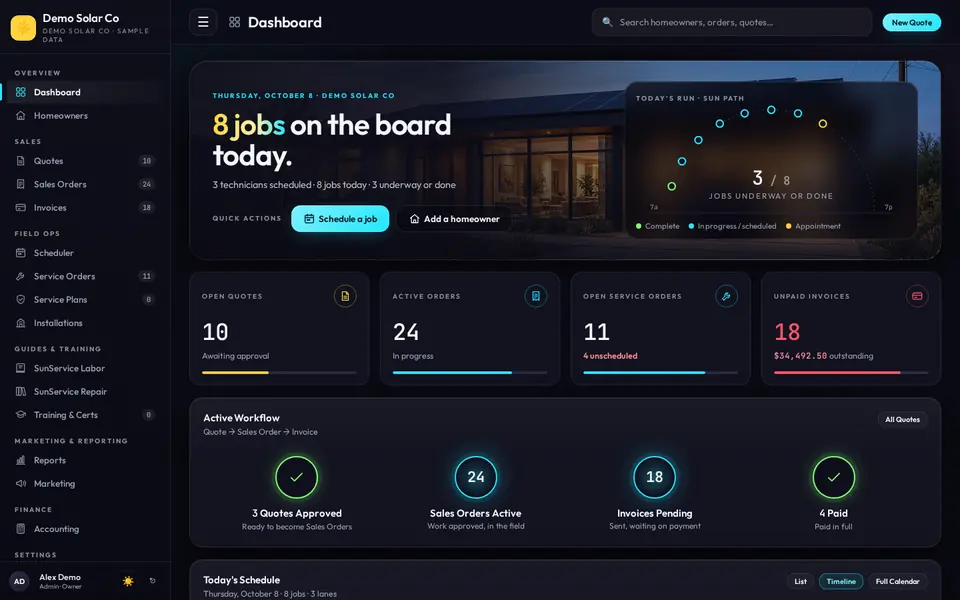Click the Invoices card icon in the sidebar

click(21, 208)
